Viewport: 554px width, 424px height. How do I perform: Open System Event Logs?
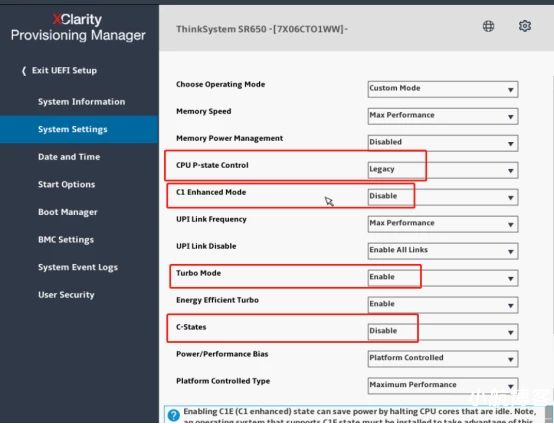pyautogui.click(x=78, y=267)
